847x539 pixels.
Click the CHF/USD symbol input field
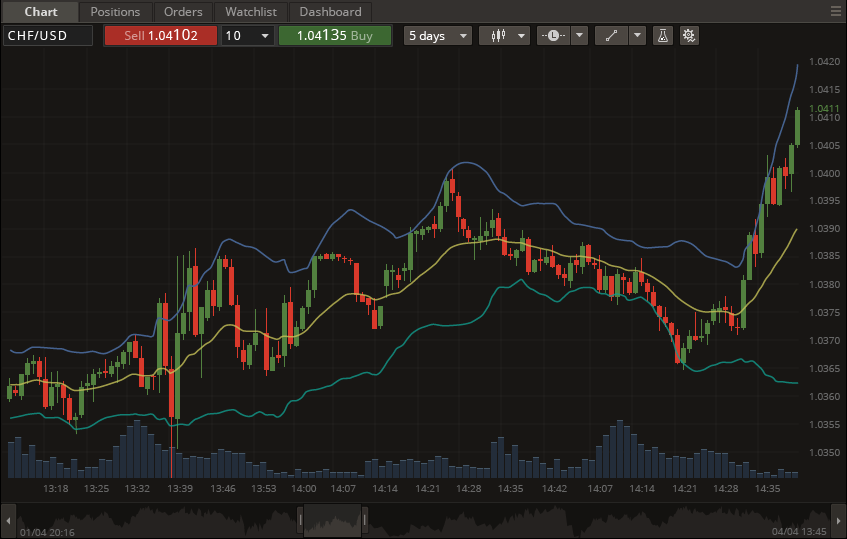[48, 36]
